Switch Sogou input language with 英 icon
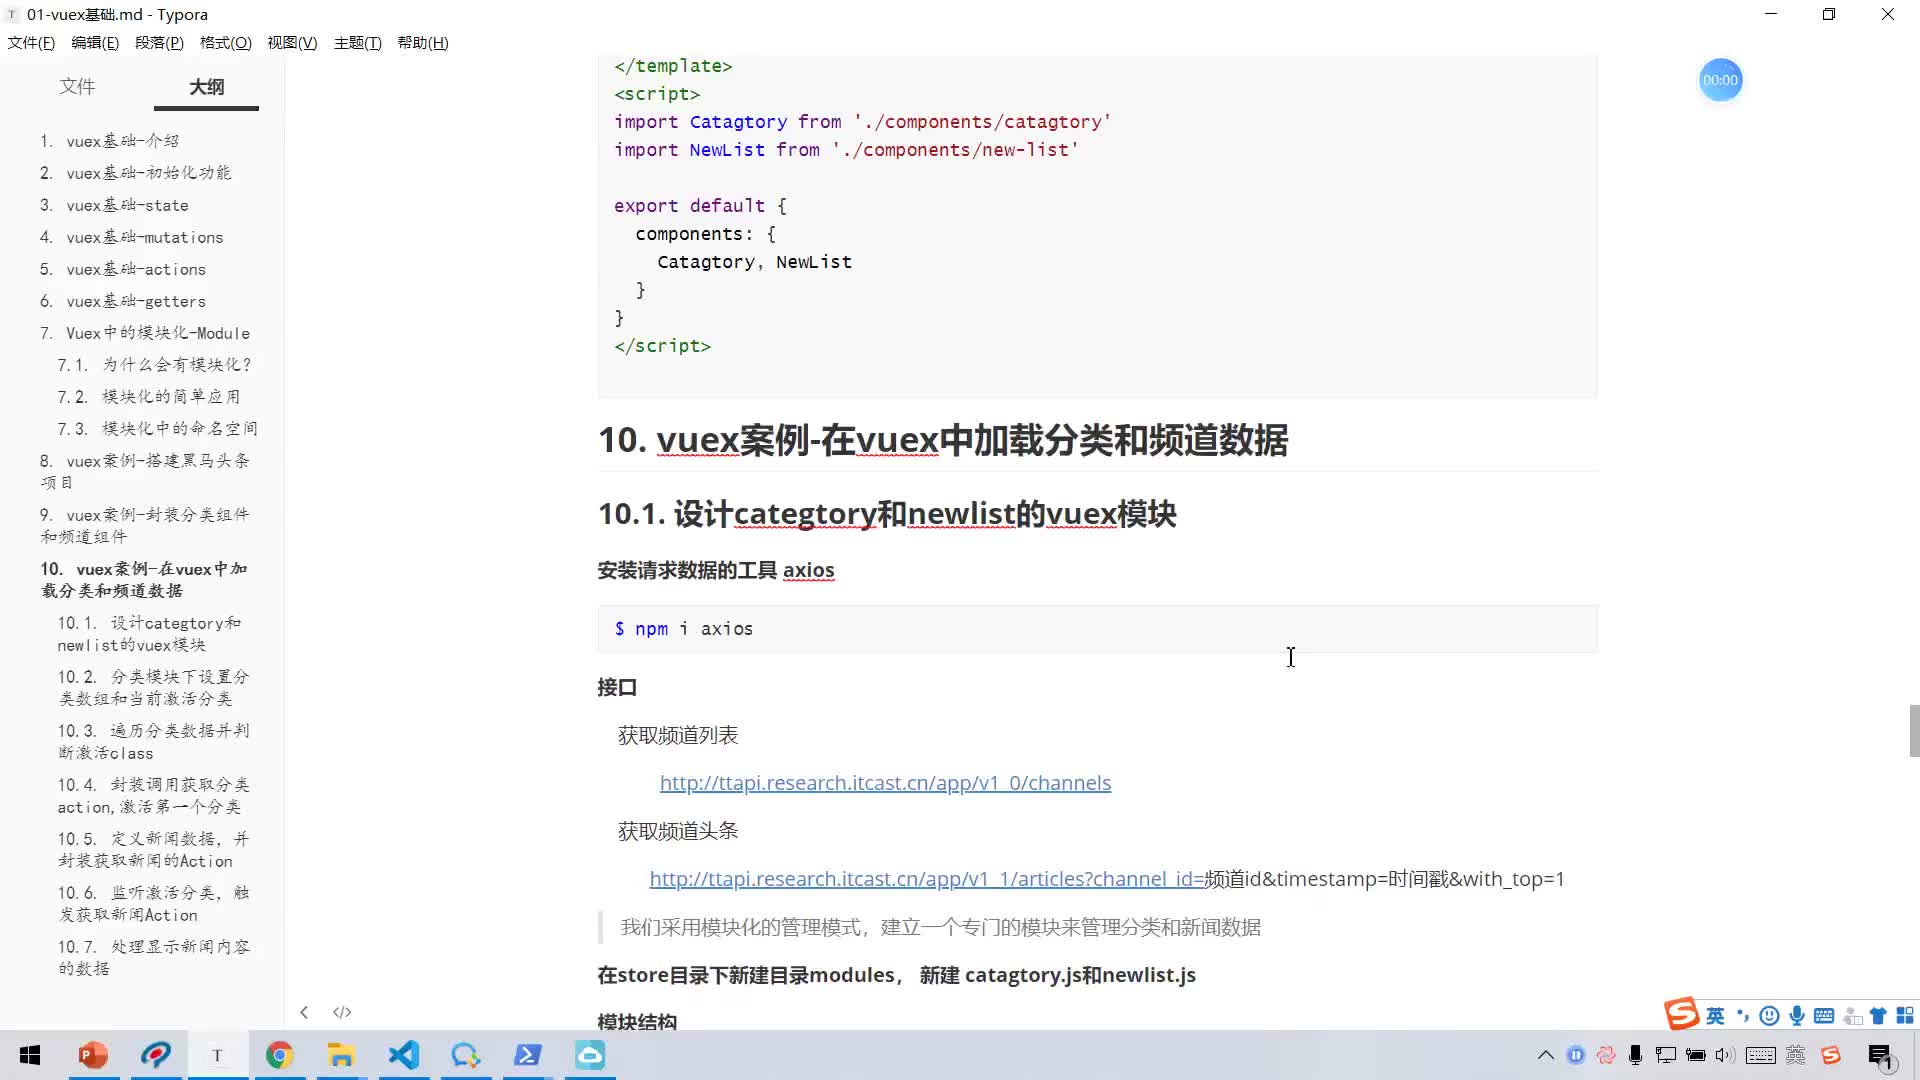This screenshot has height=1080, width=1920. 1715,1016
